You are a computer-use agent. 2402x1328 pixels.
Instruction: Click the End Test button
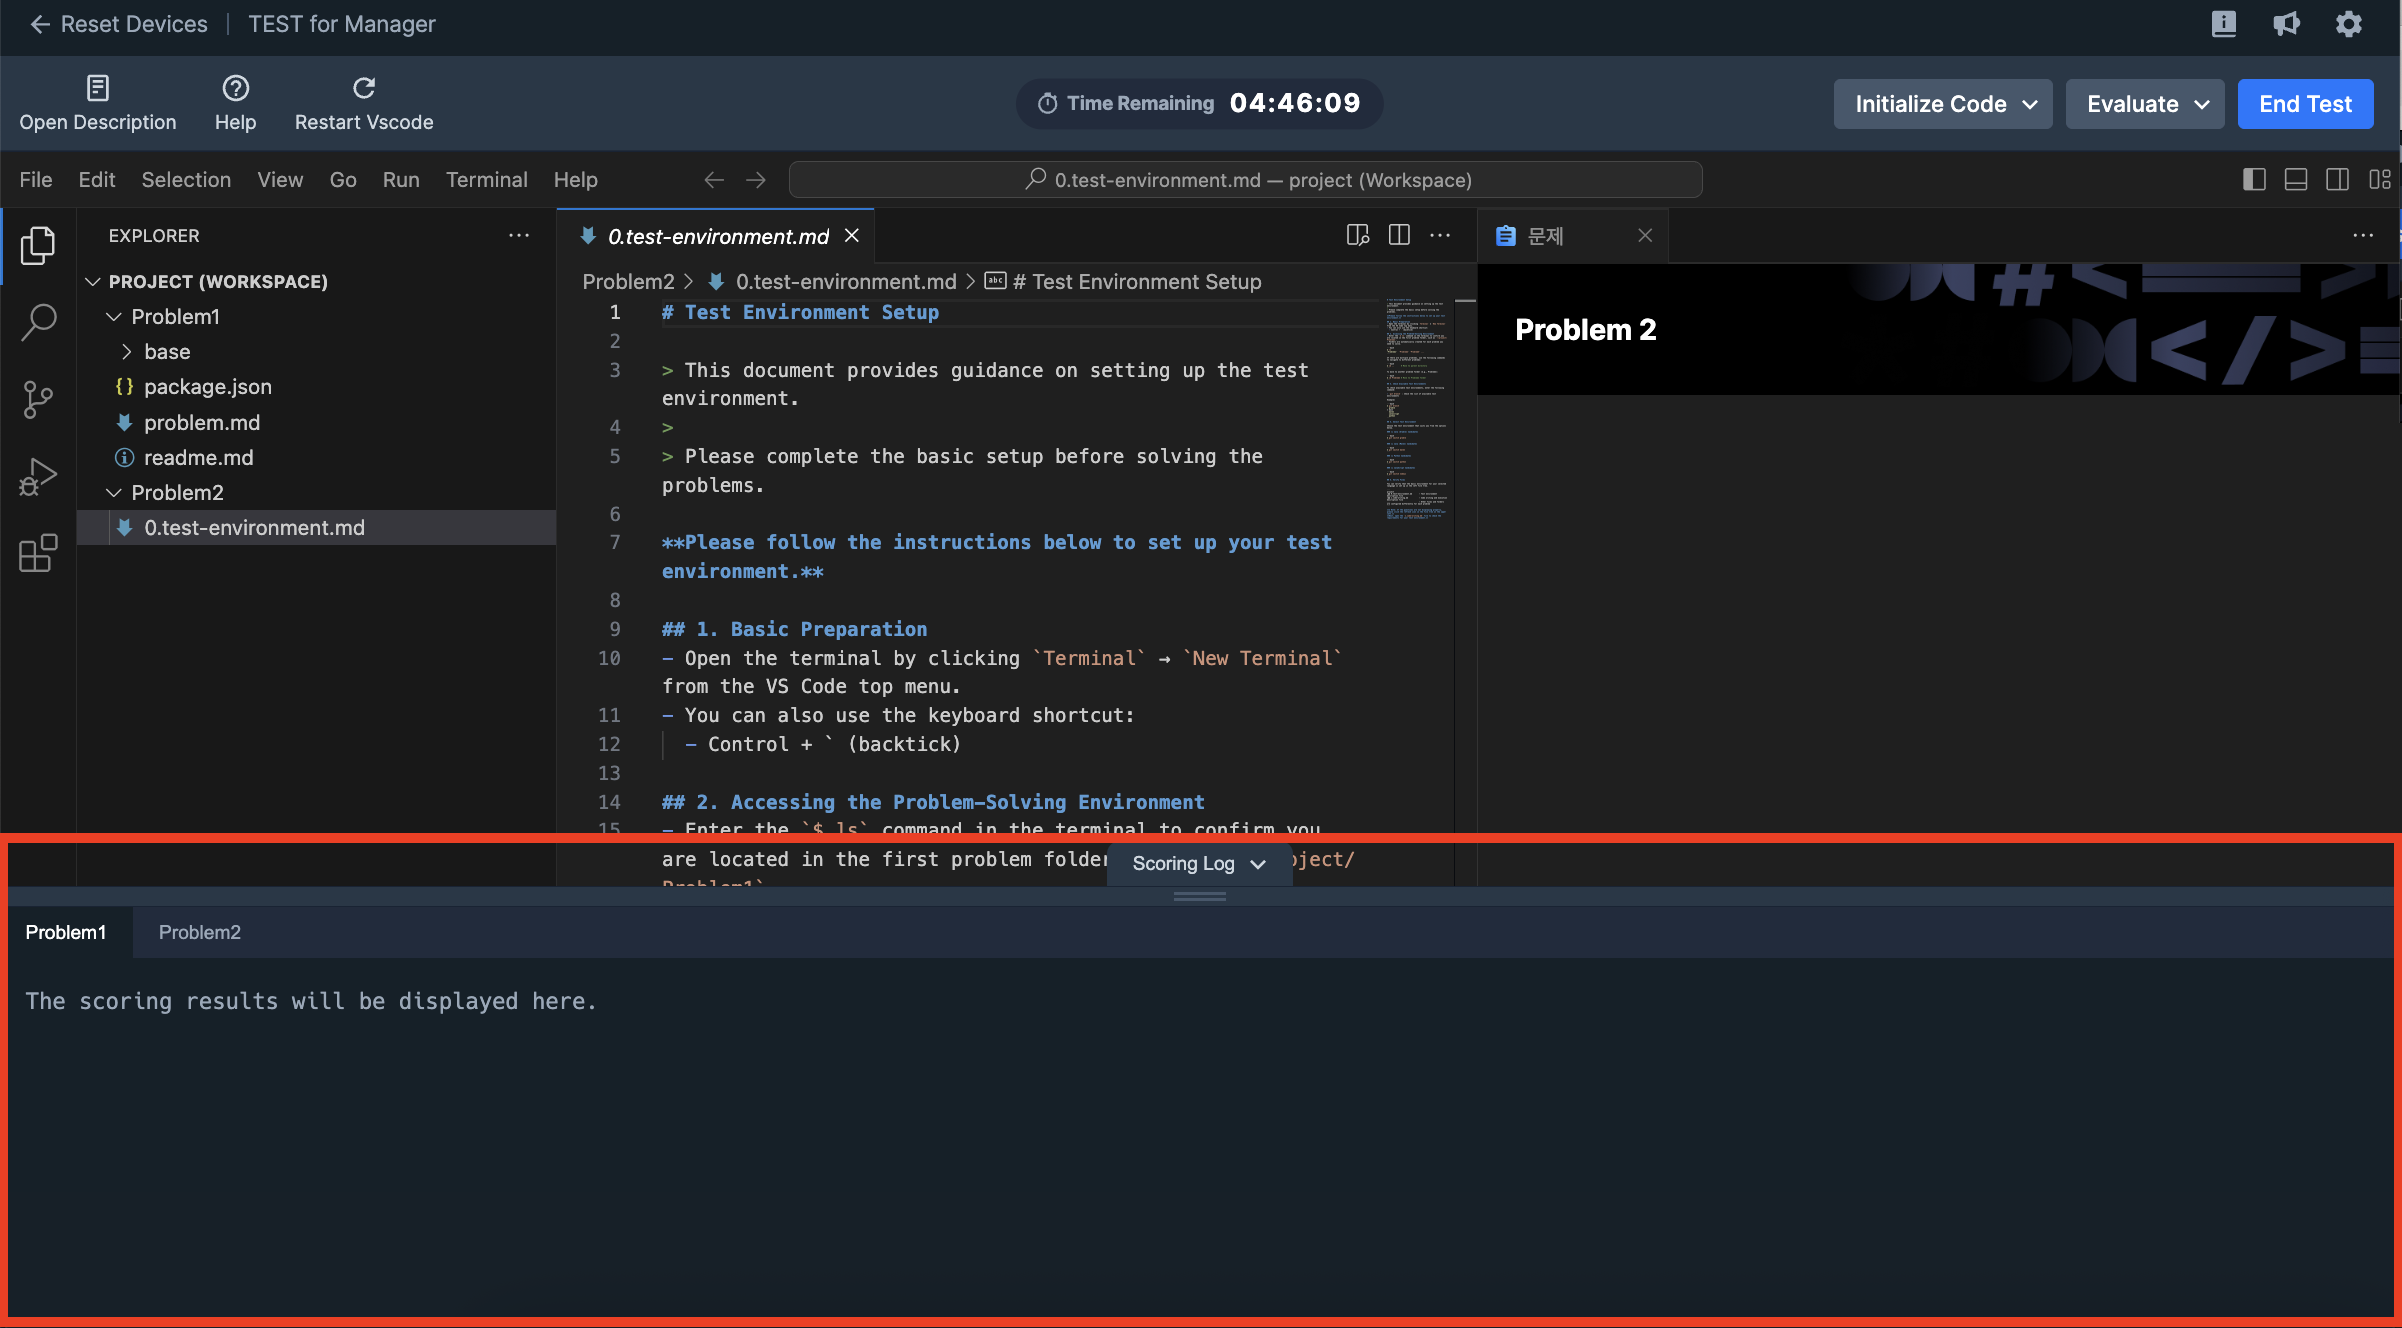pyautogui.click(x=2304, y=104)
